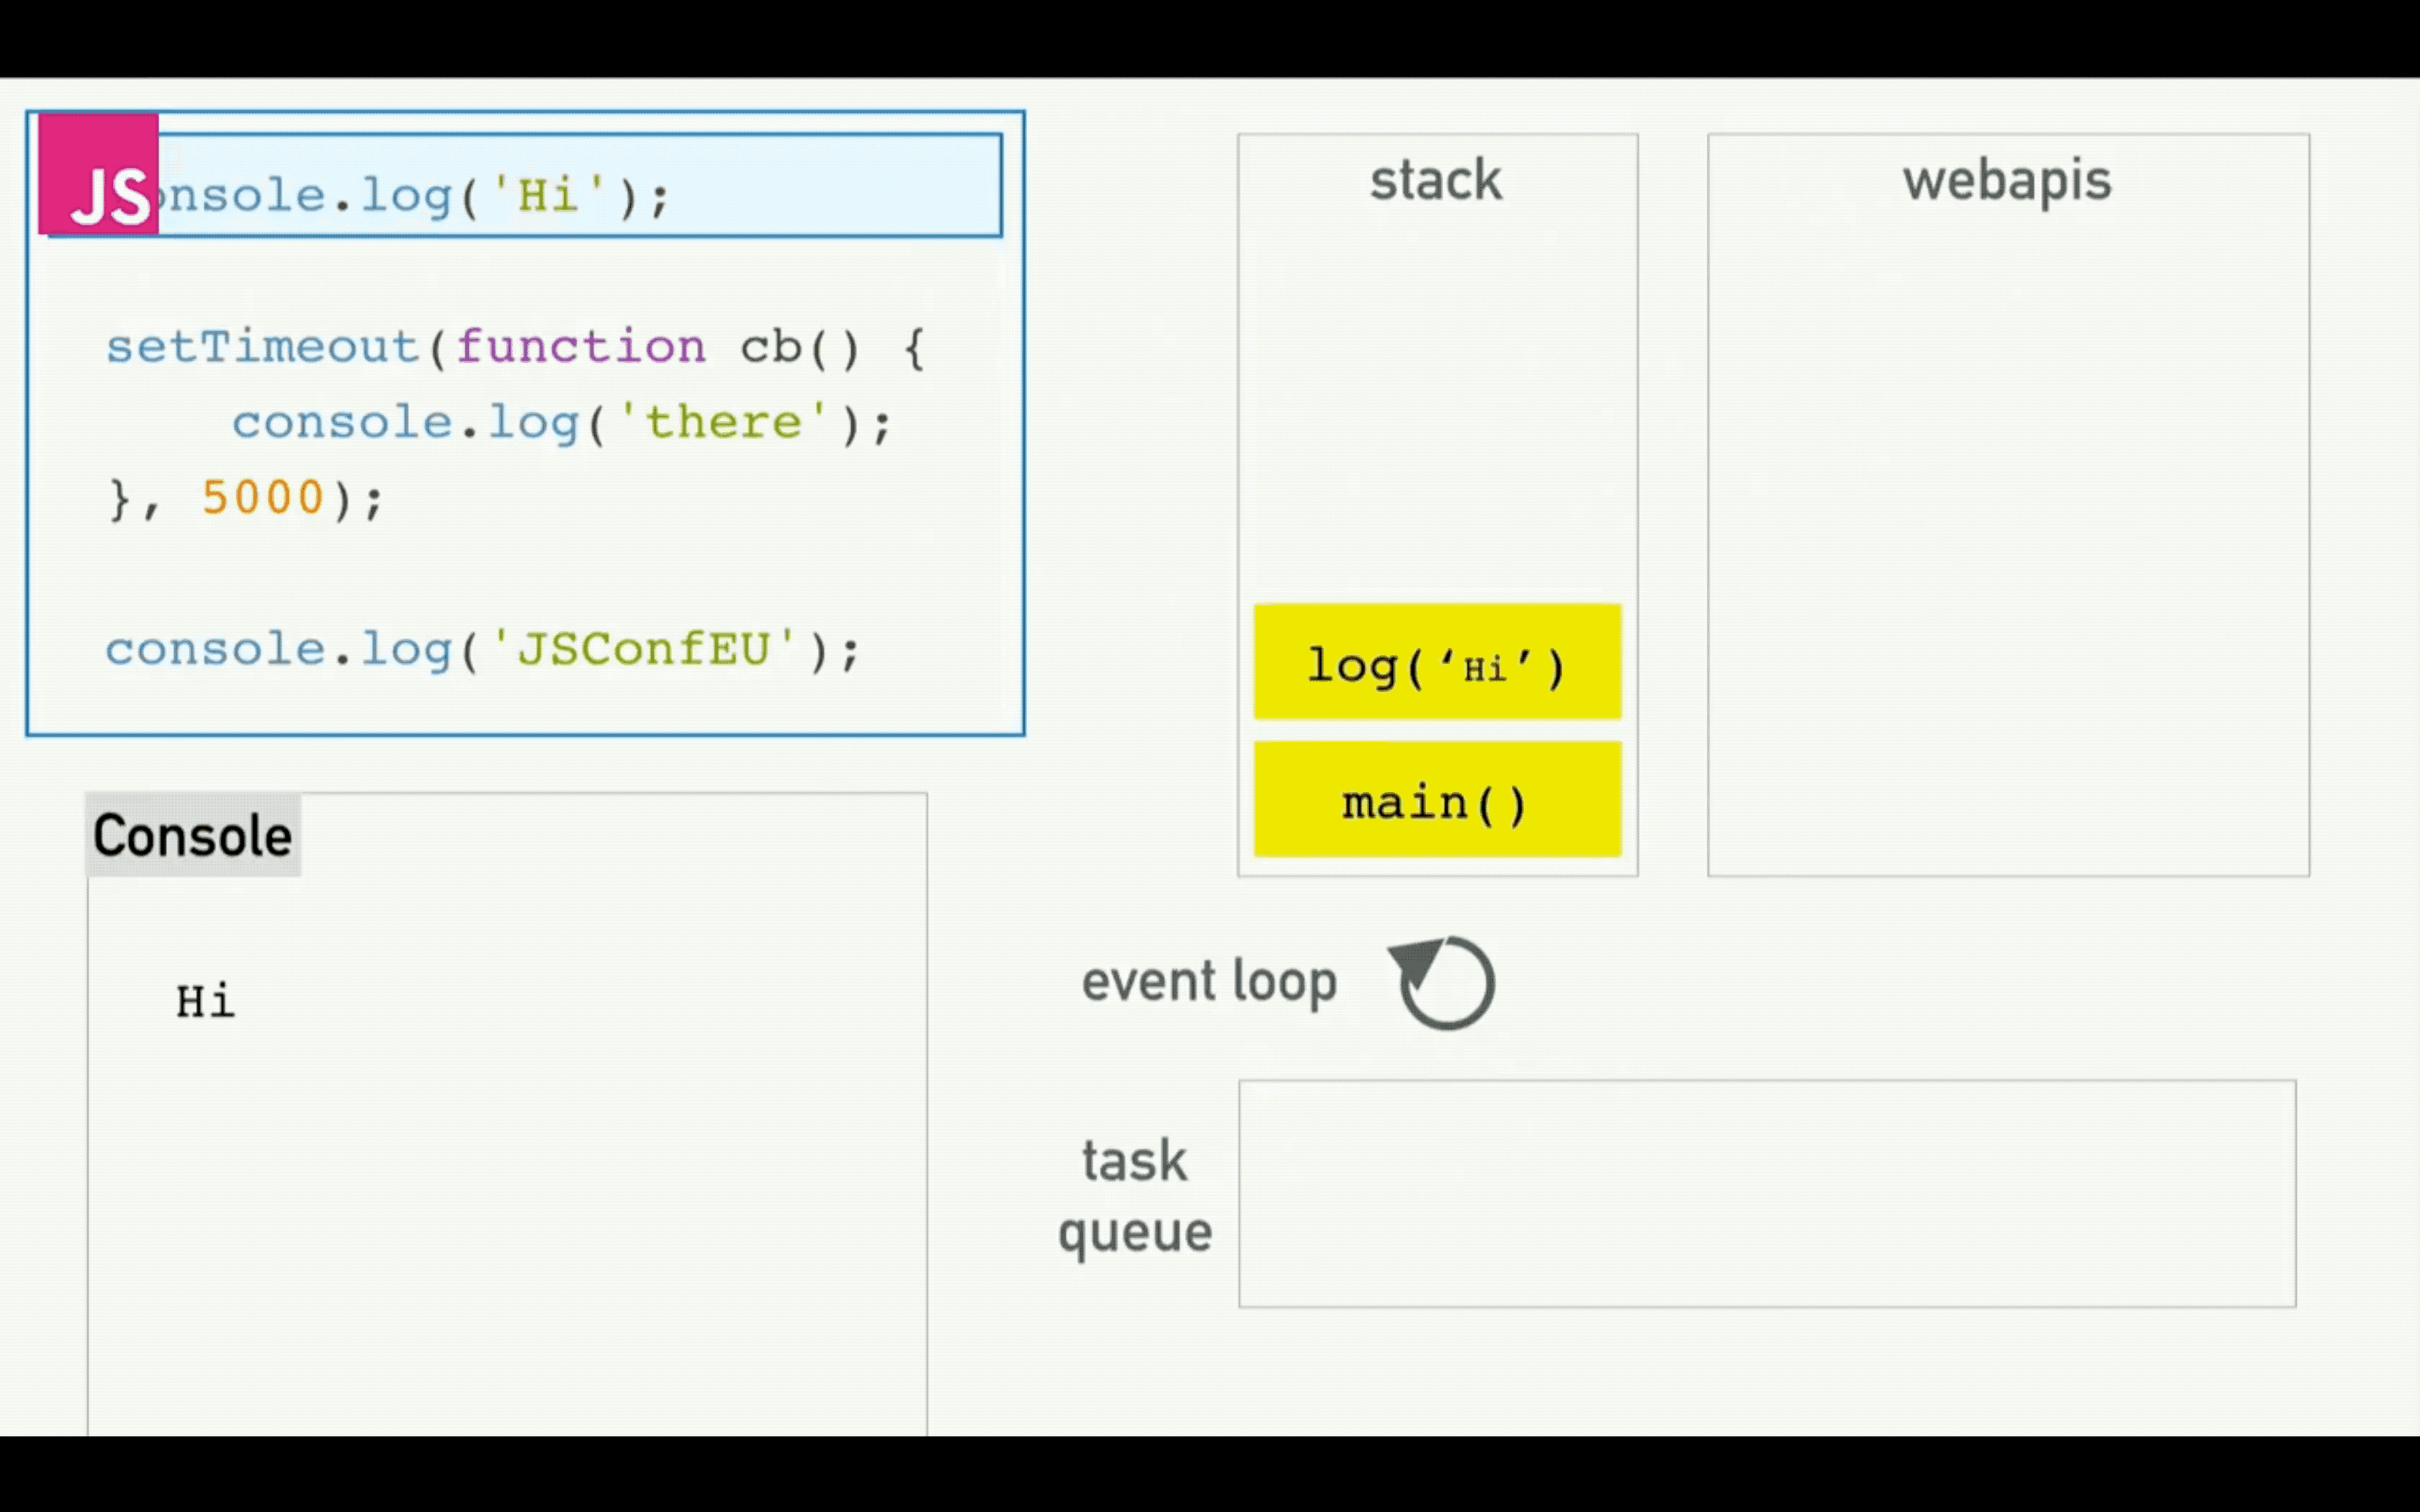This screenshot has height=1512, width=2420.
Task: Click the 'function' keyword in setTimeout
Action: 581,347
